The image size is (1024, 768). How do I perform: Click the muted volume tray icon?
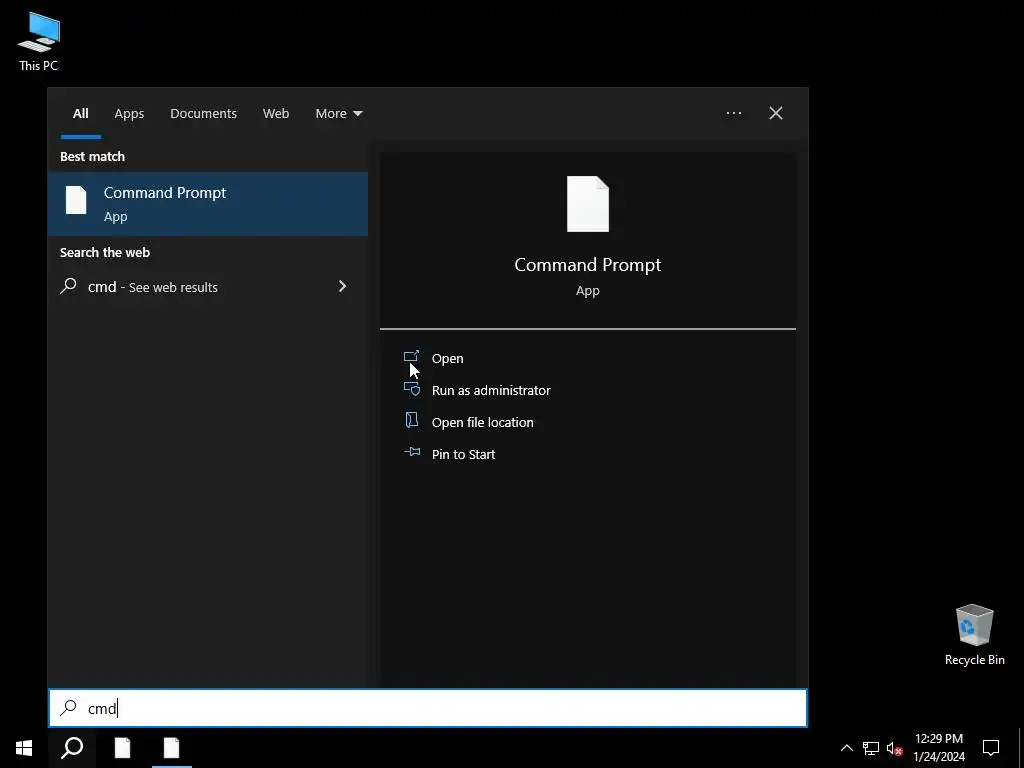[894, 748]
